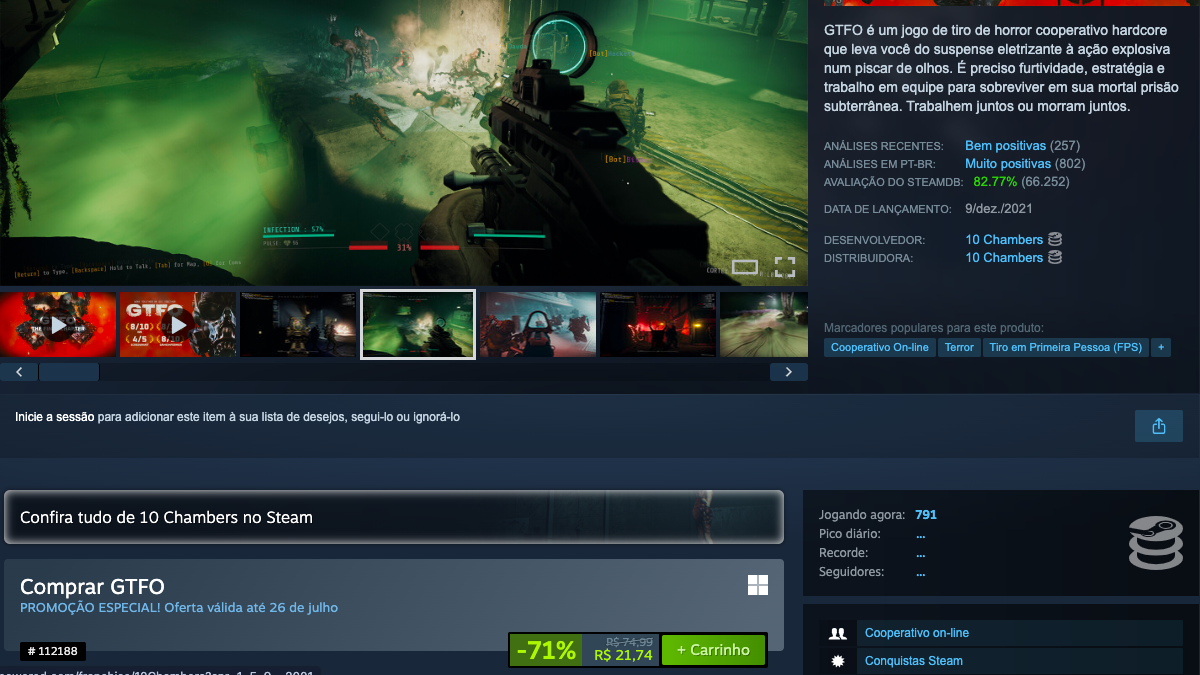
Task: Select the dark corridor screenshot thumbnail
Action: point(298,324)
